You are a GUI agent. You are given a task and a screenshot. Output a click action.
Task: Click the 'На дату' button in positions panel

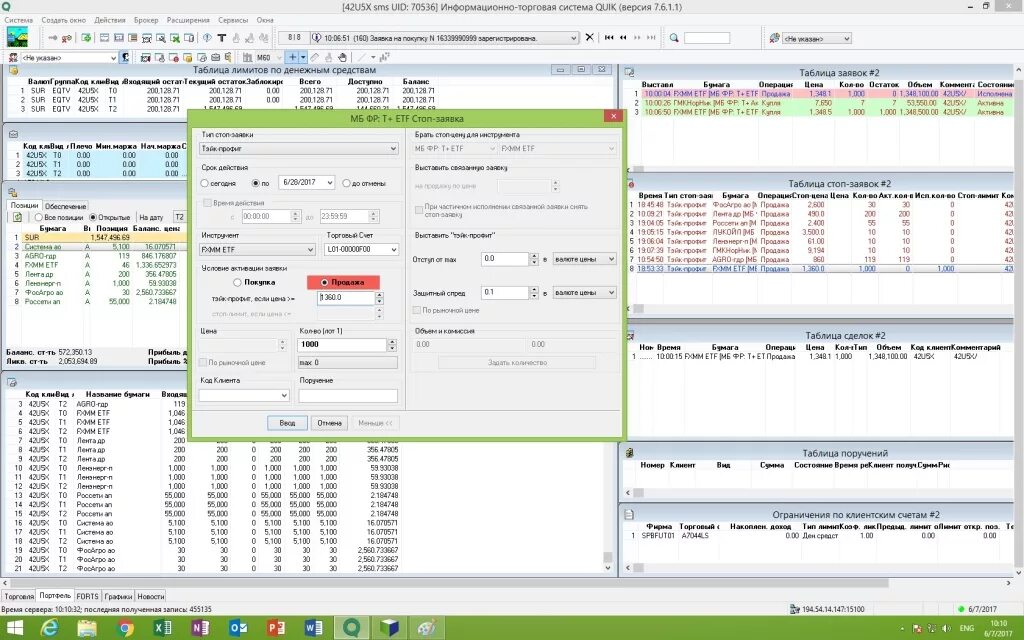(152, 217)
